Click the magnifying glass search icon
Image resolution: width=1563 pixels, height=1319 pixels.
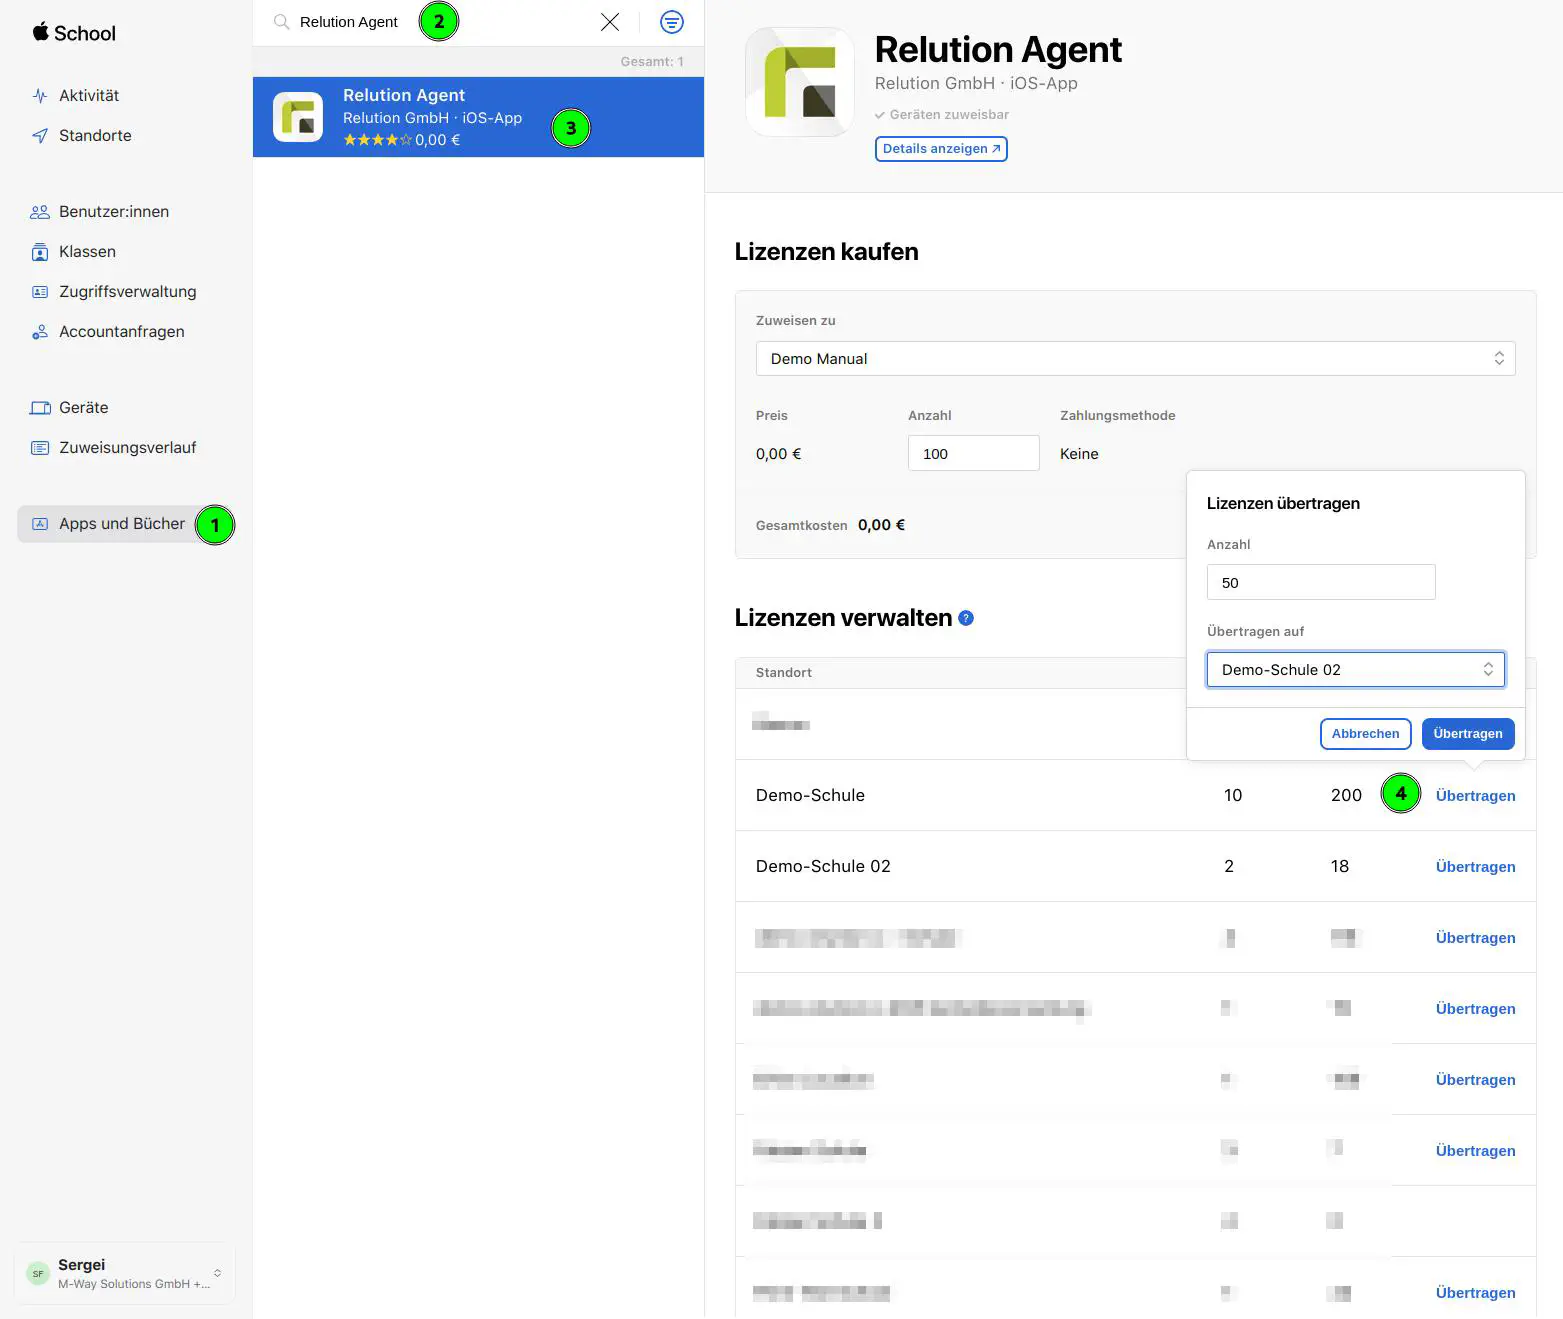click(x=282, y=22)
